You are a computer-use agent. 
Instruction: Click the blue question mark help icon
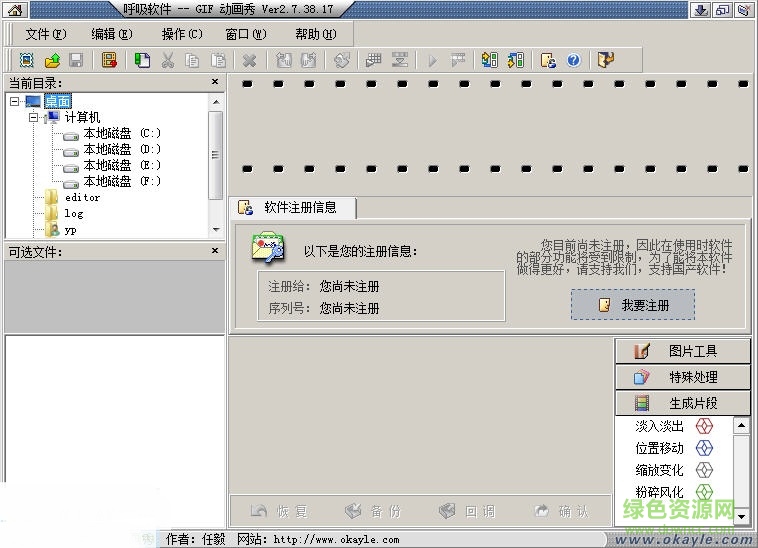(x=573, y=60)
